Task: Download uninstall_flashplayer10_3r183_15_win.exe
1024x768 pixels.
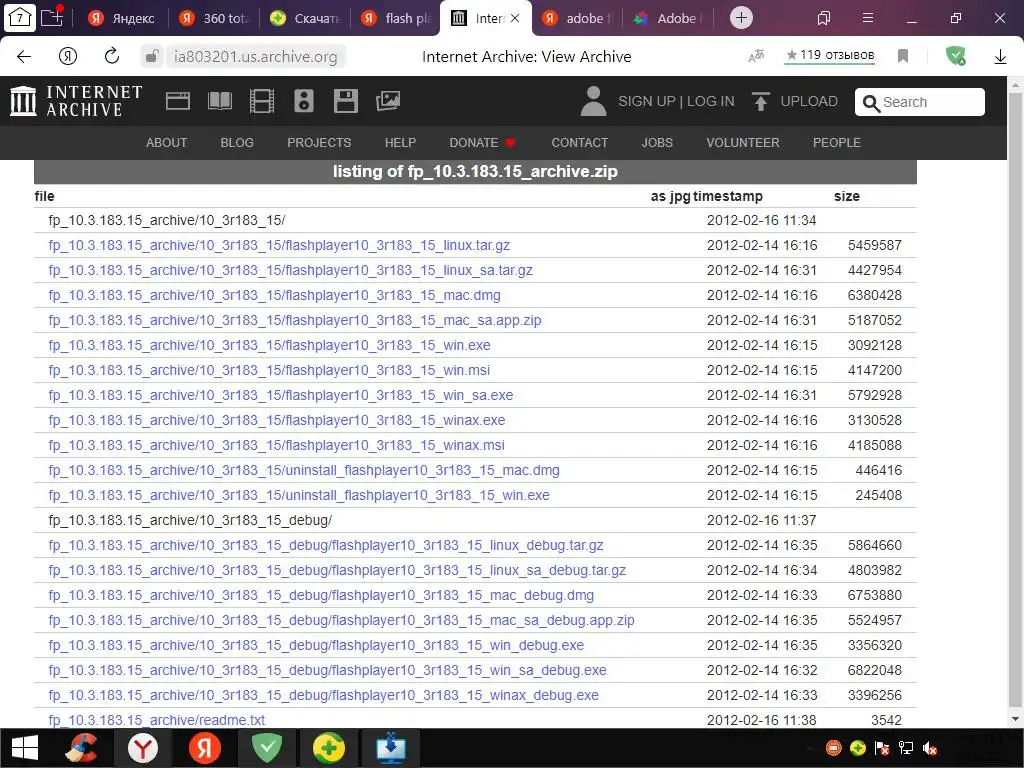Action: 298,496
